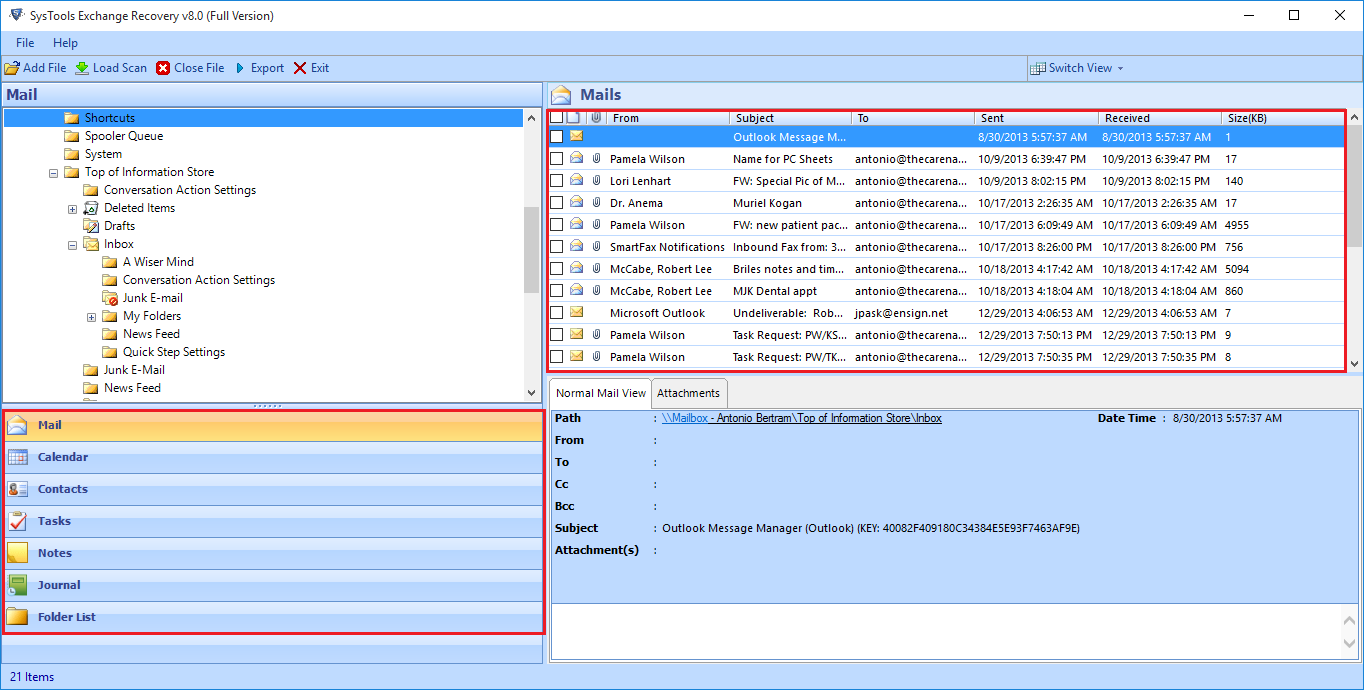
Task: Click the mail list vertical scrollbar thumb
Action: (1354, 185)
